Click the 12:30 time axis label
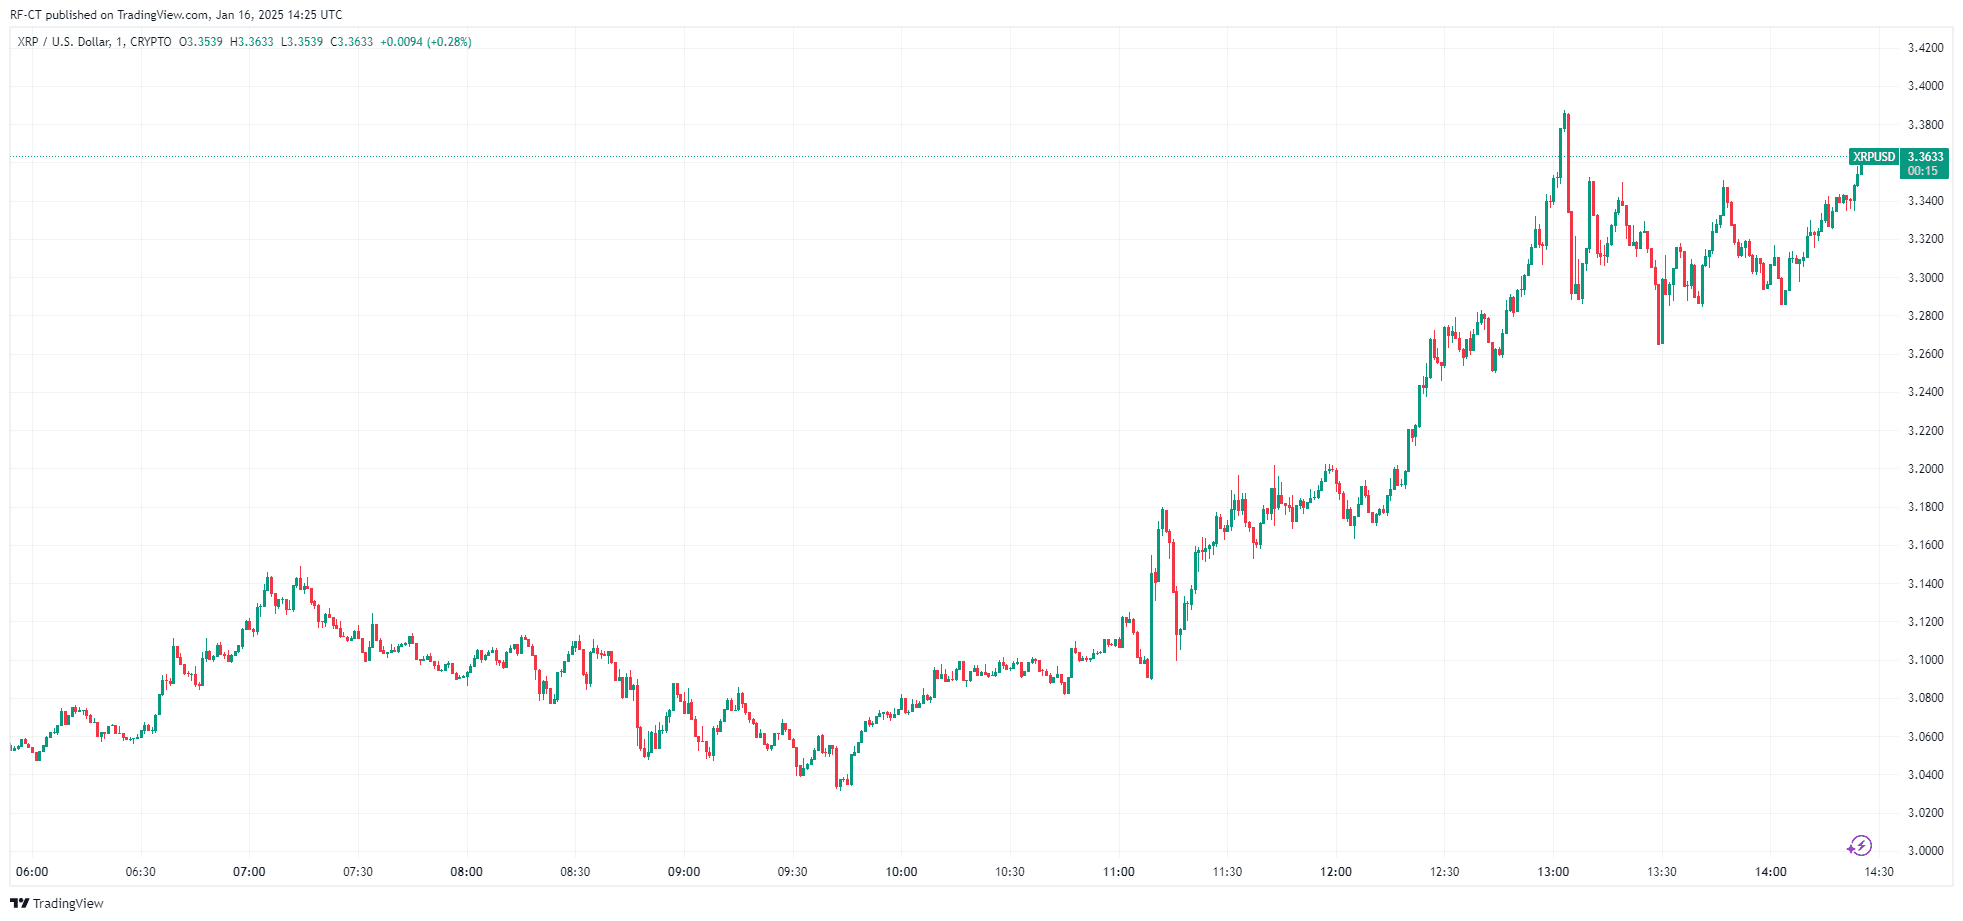The width and height of the screenshot is (1963, 921). click(x=1445, y=872)
